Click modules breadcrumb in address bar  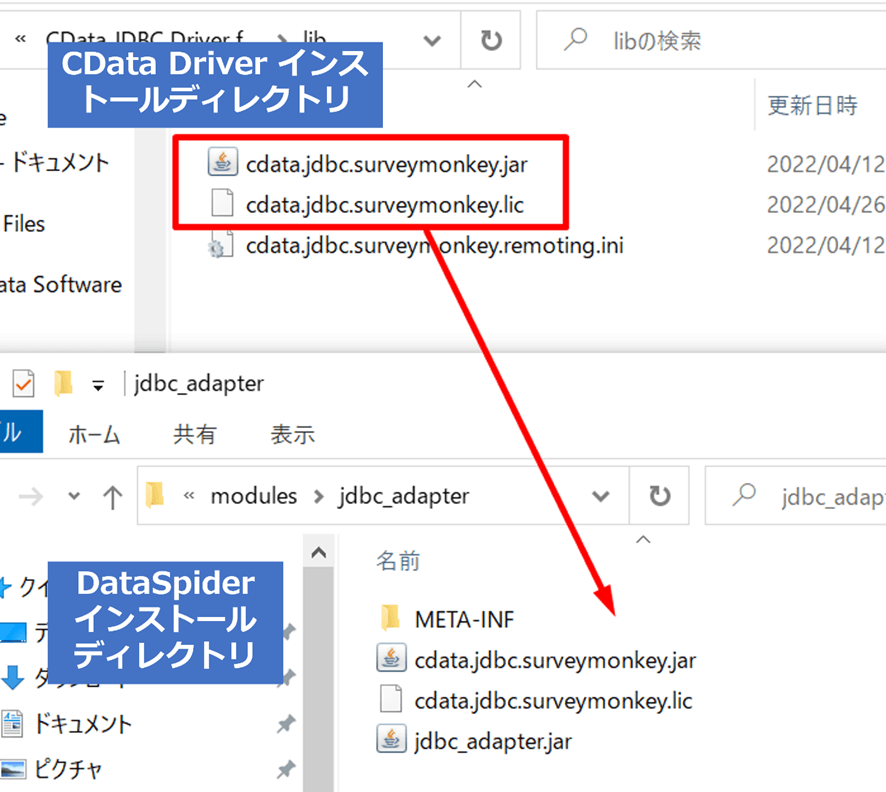(x=254, y=496)
